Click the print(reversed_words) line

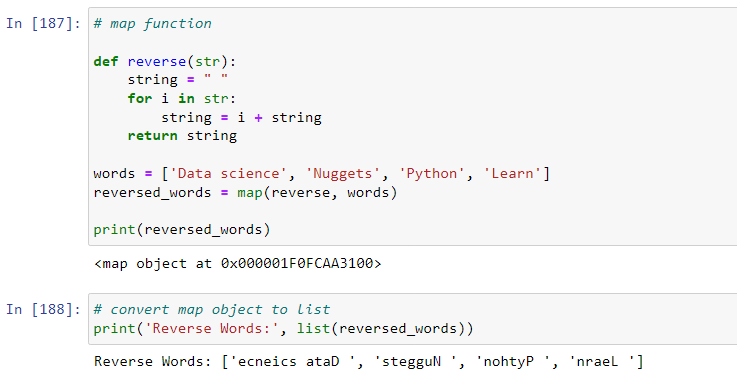click(182, 230)
